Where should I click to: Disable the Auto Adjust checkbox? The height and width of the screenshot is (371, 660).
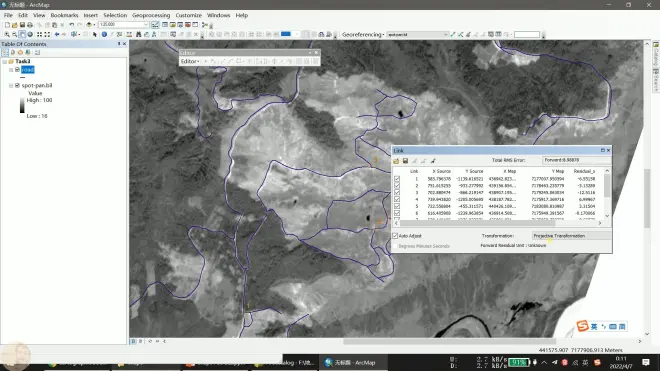(395, 236)
